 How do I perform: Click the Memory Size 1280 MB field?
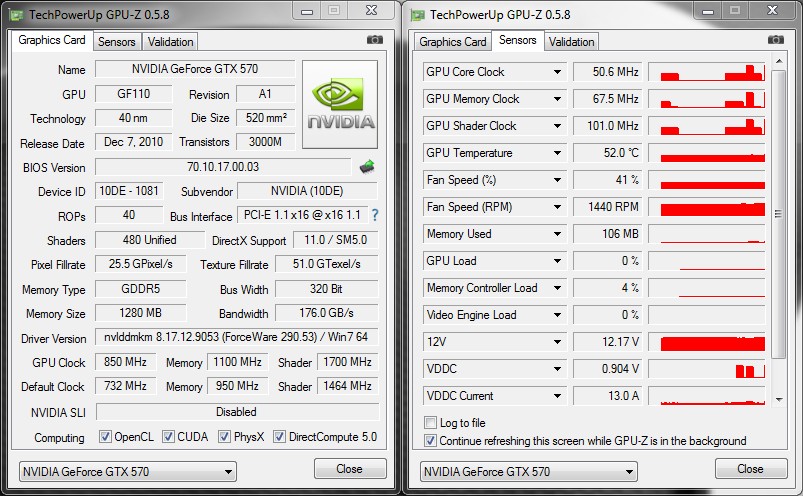141,313
